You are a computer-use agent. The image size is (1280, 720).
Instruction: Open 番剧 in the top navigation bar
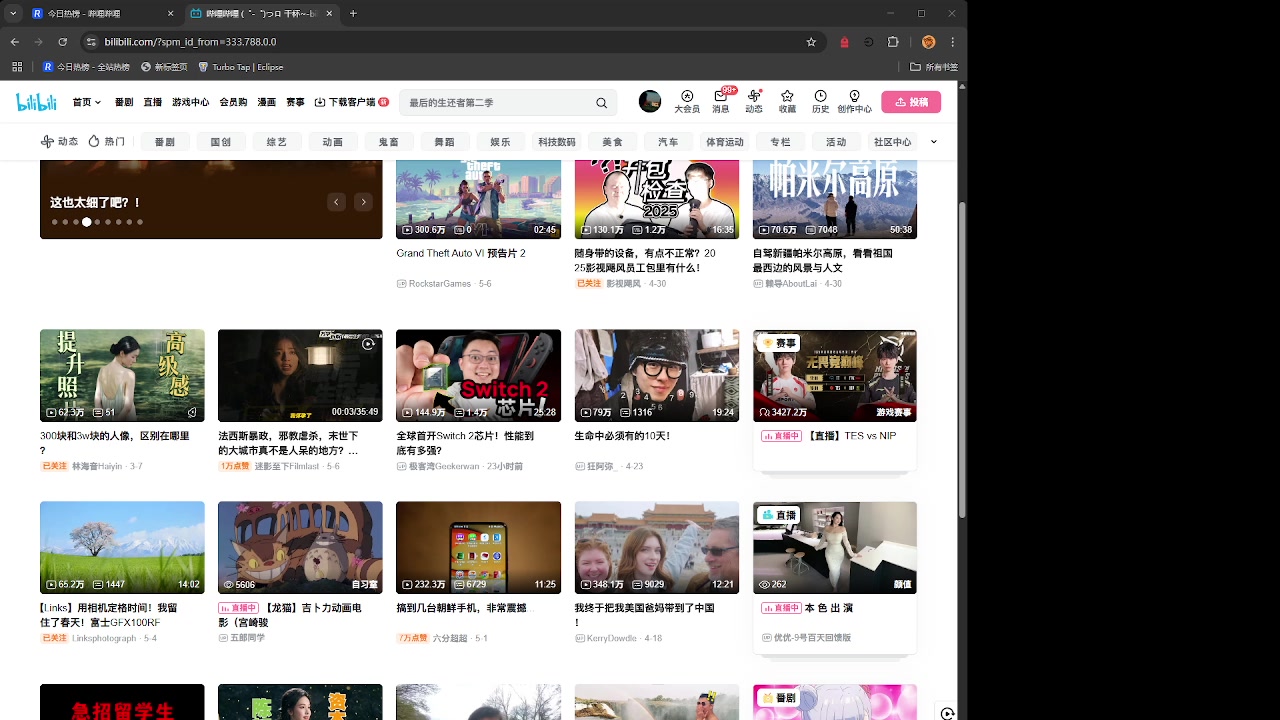[124, 102]
